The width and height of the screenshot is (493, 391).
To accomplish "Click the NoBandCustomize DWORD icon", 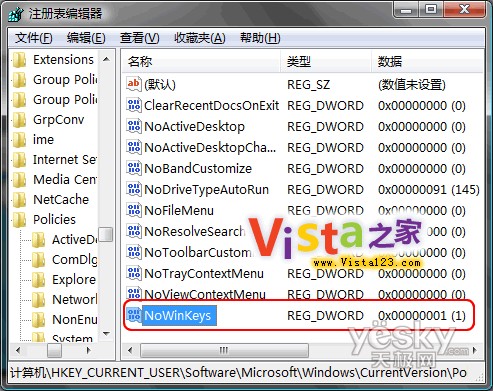I will (134, 168).
